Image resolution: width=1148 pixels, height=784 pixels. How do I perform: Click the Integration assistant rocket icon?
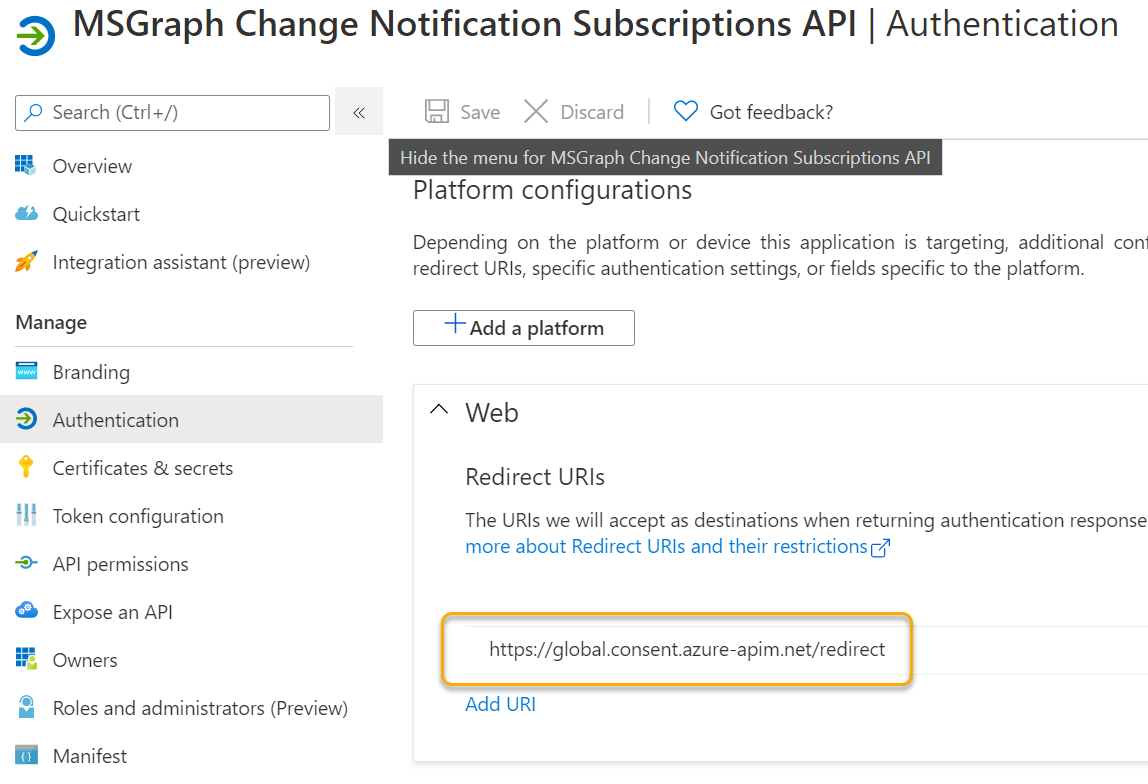tap(26, 261)
